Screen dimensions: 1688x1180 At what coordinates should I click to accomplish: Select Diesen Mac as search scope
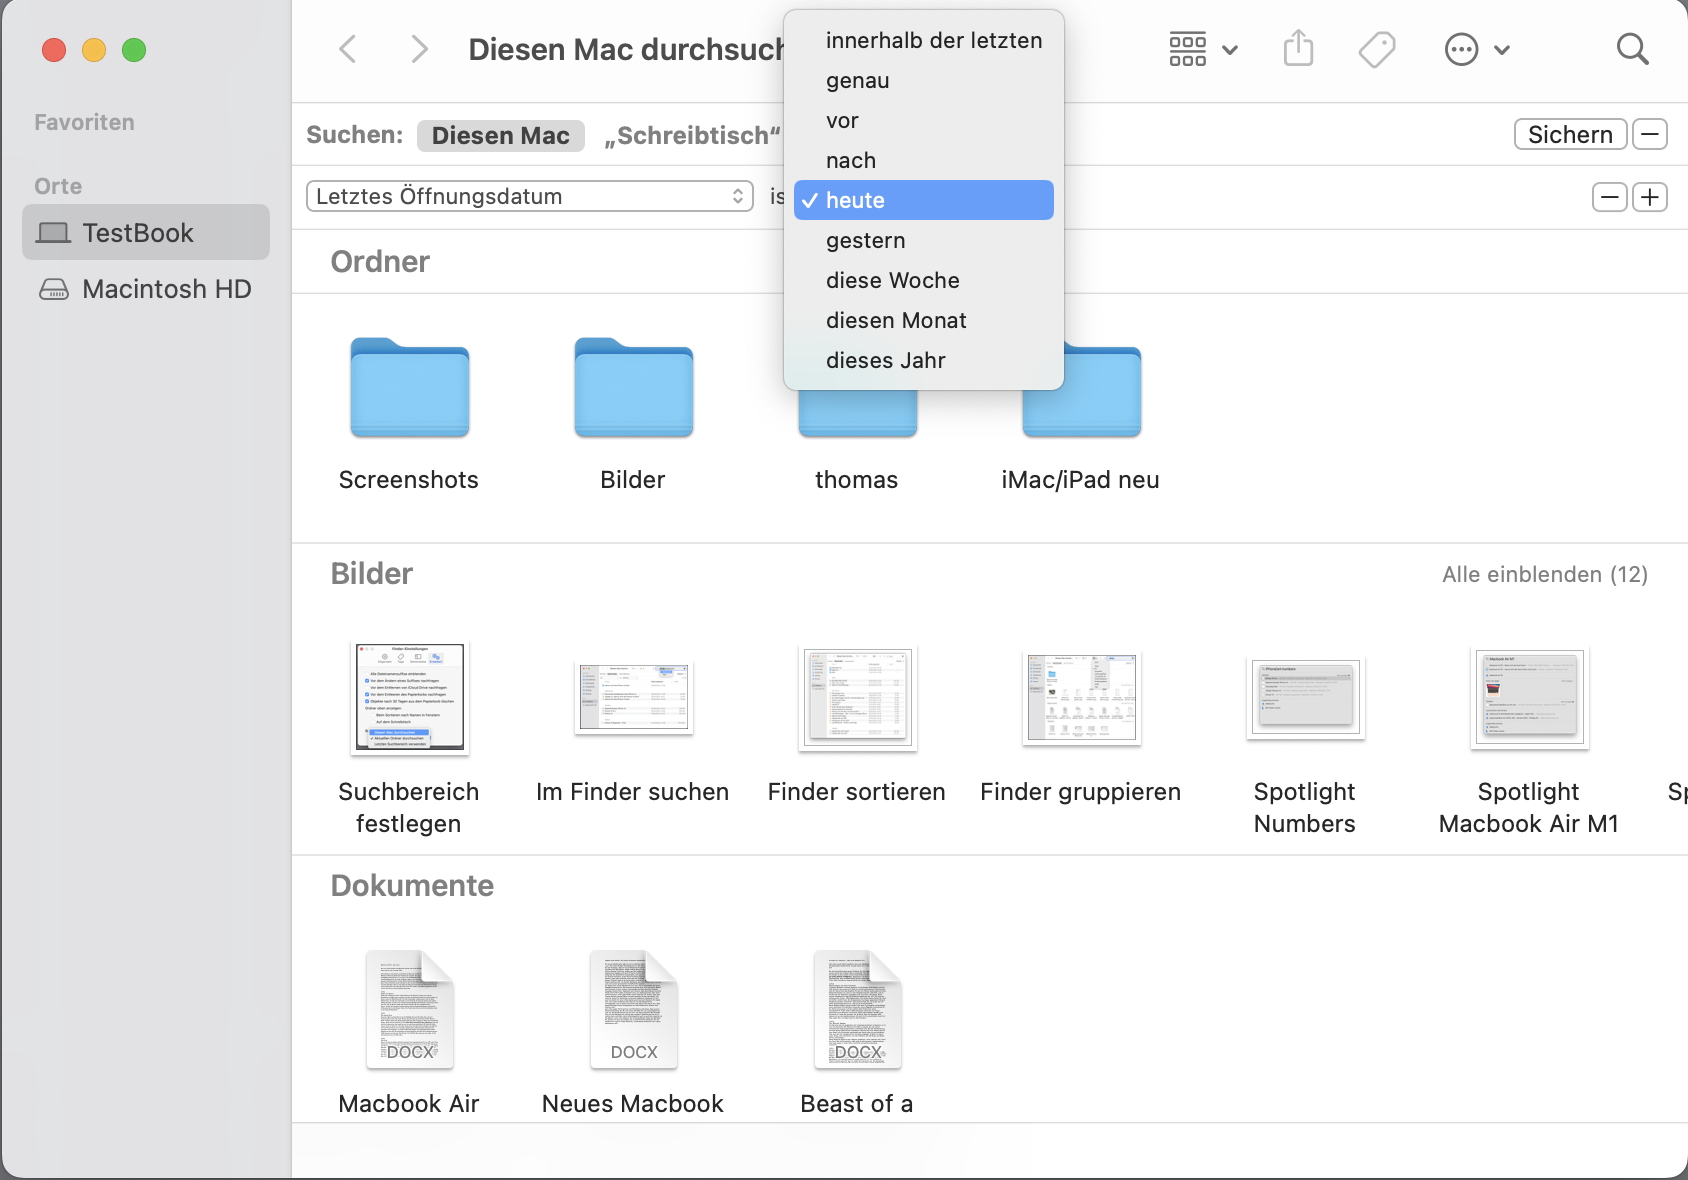(x=500, y=135)
